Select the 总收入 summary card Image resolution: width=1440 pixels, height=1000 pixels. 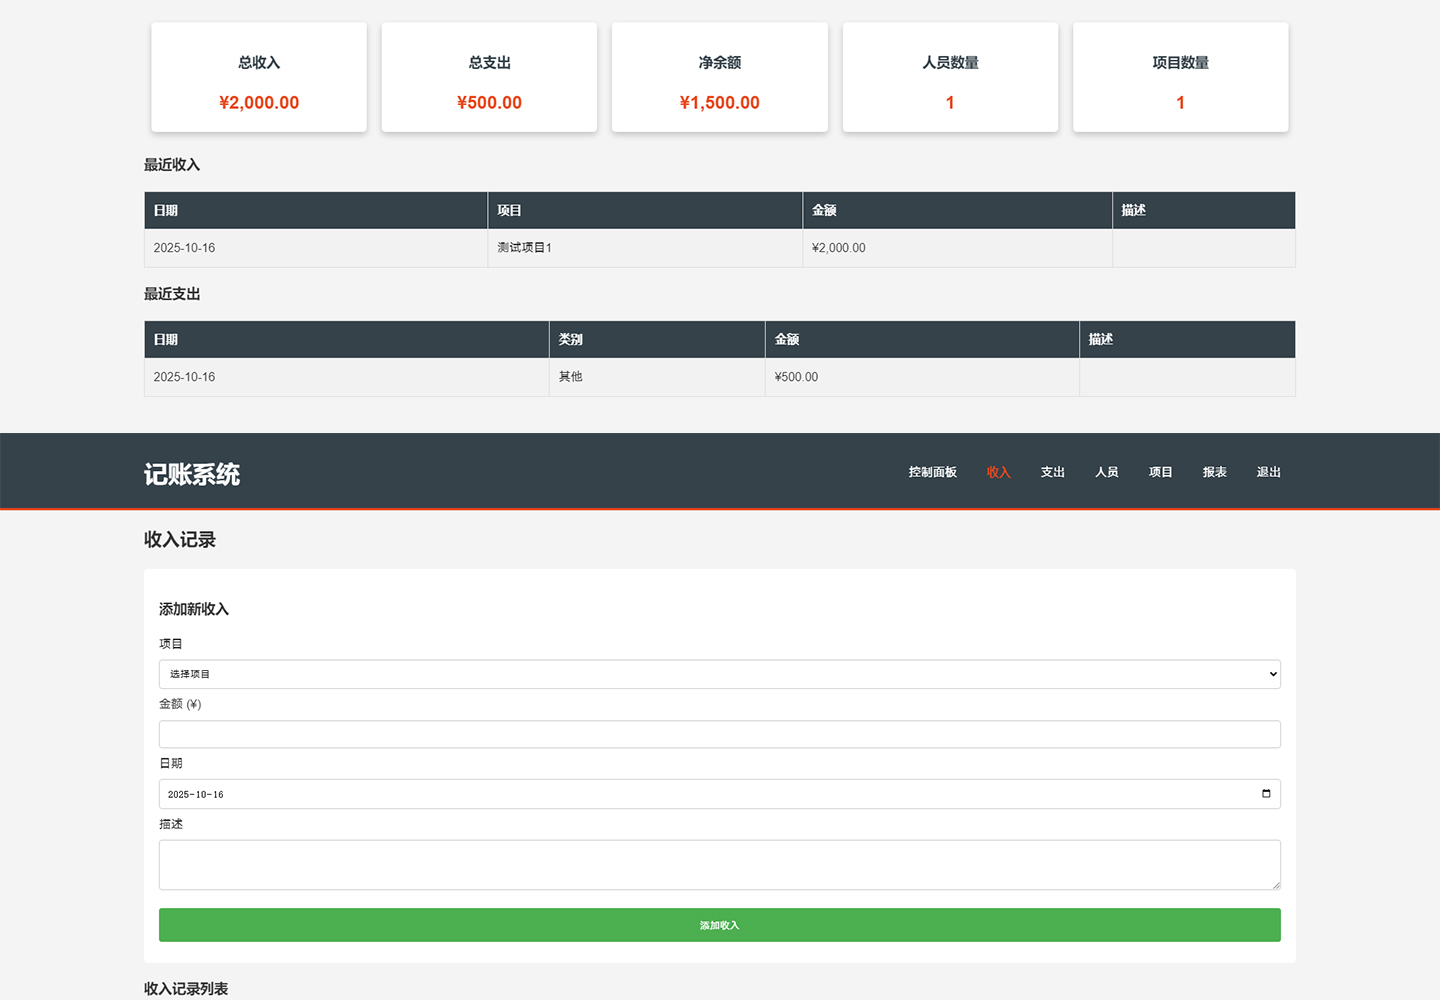point(259,78)
